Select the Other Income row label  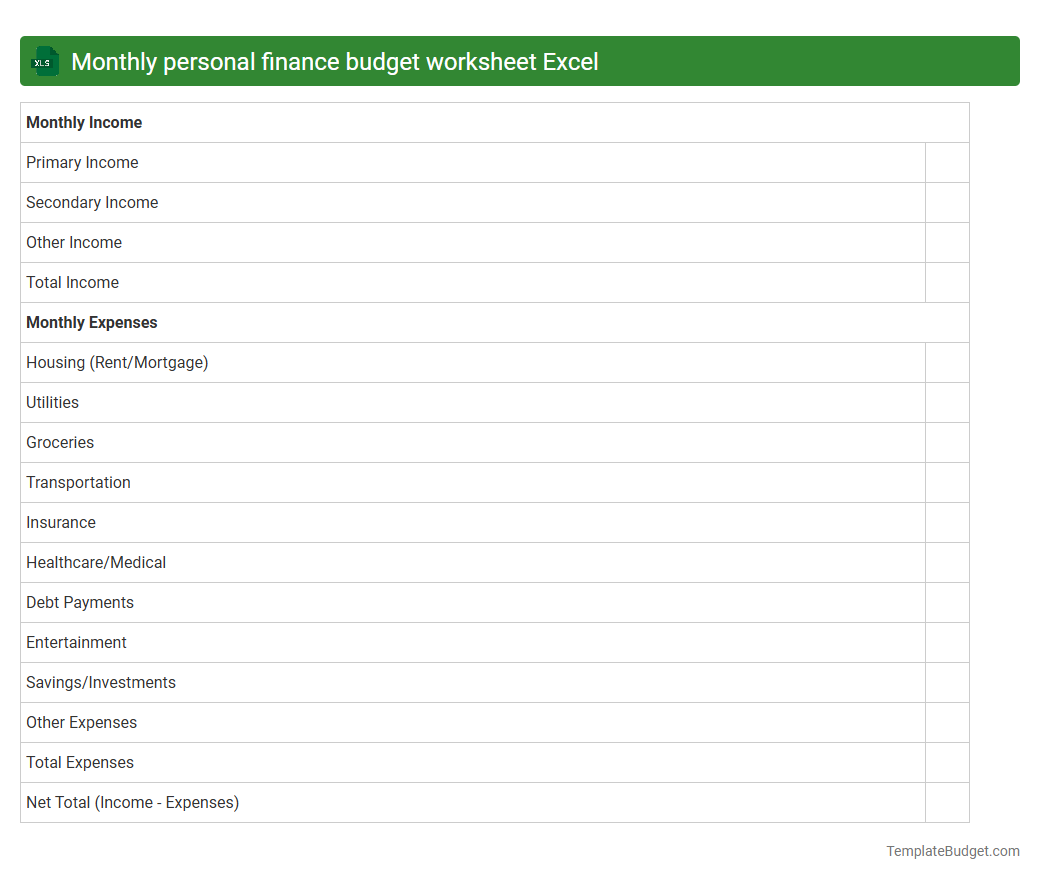click(x=74, y=242)
